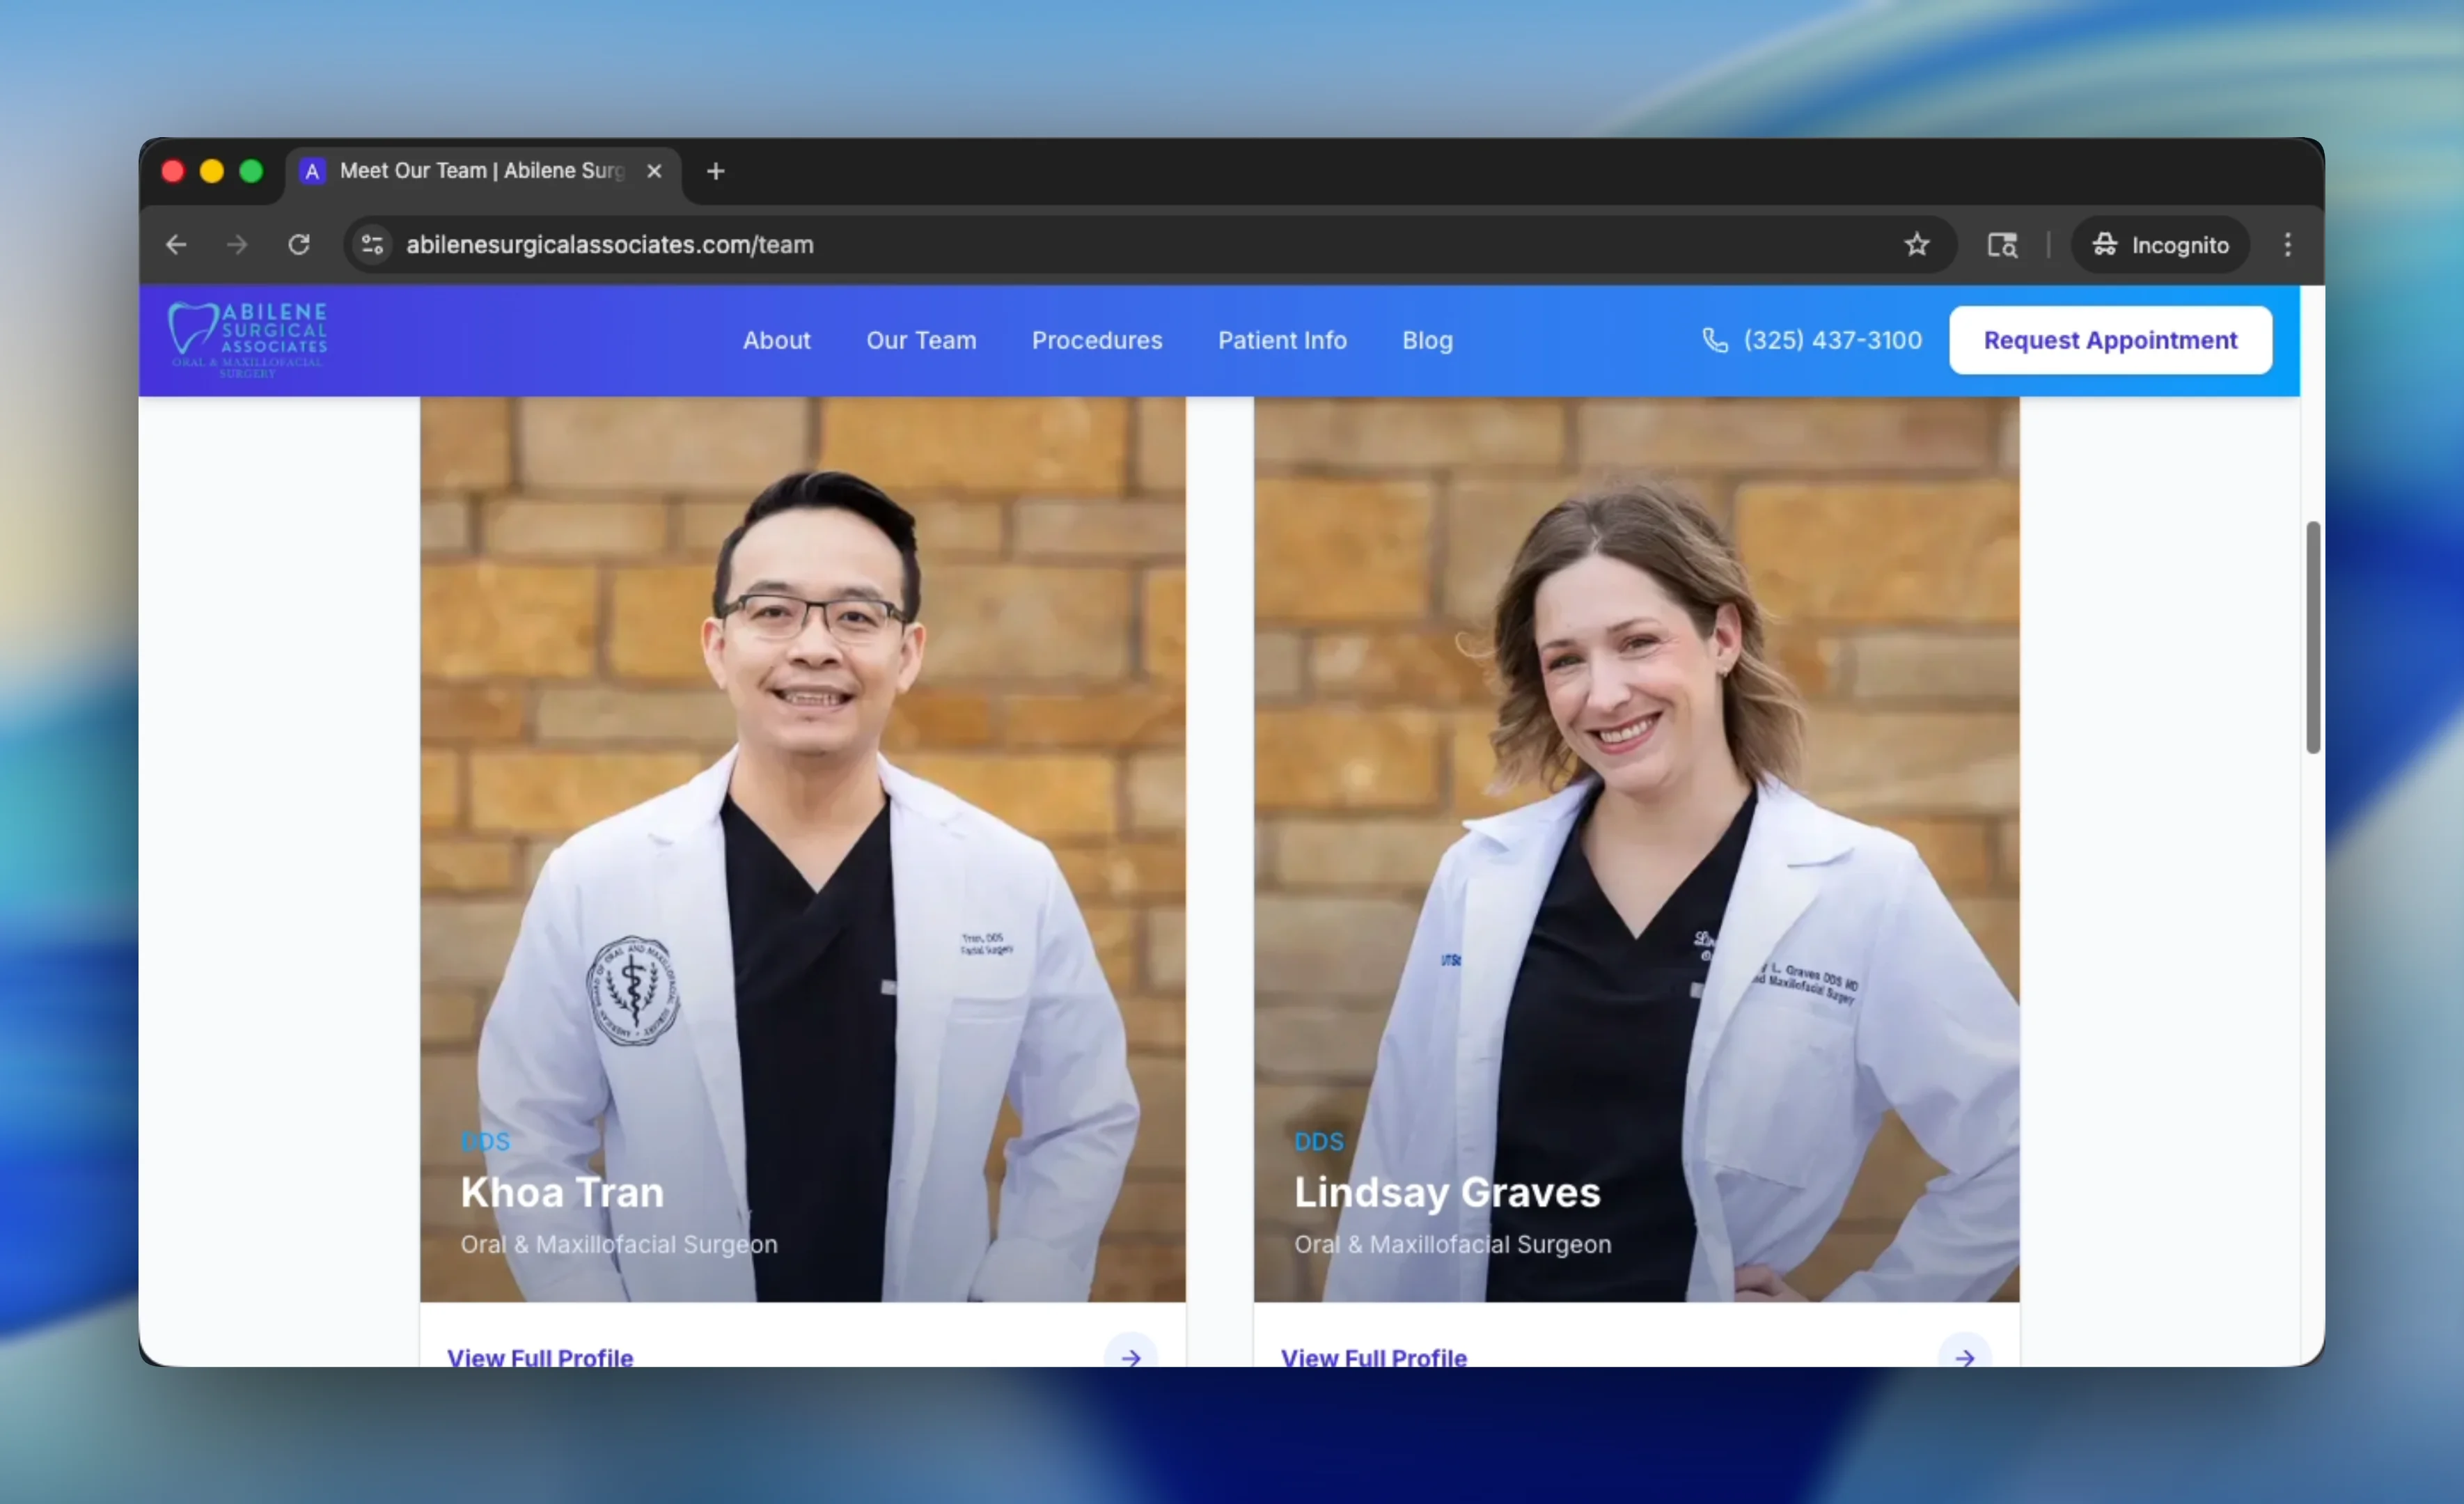The width and height of the screenshot is (2464, 1504).
Task: Go to the Blog page
Action: pyautogui.click(x=1427, y=340)
